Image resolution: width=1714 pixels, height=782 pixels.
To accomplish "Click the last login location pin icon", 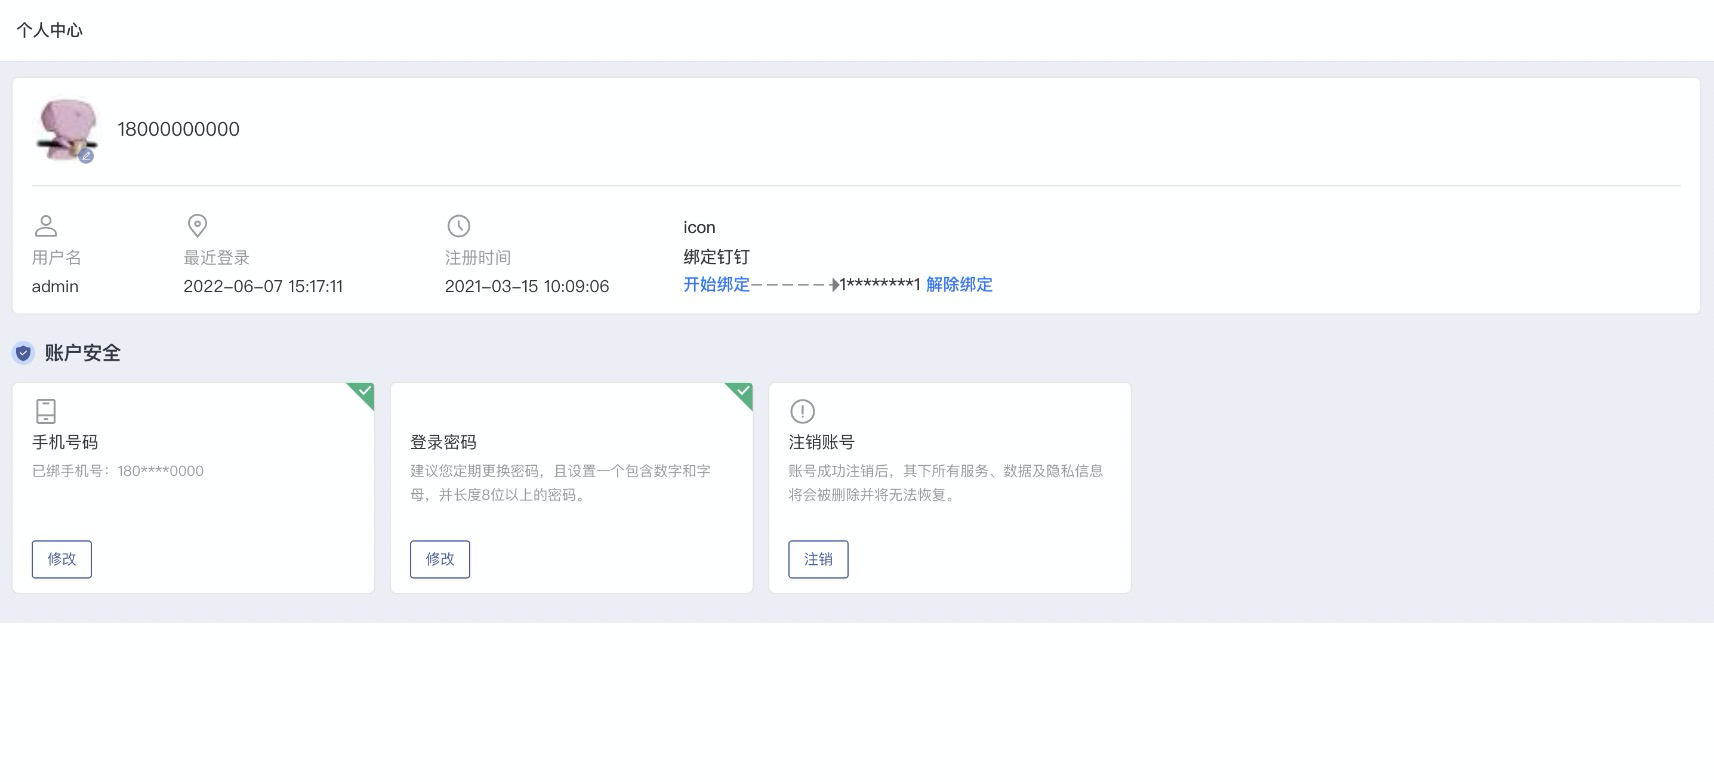I will pyautogui.click(x=197, y=226).
